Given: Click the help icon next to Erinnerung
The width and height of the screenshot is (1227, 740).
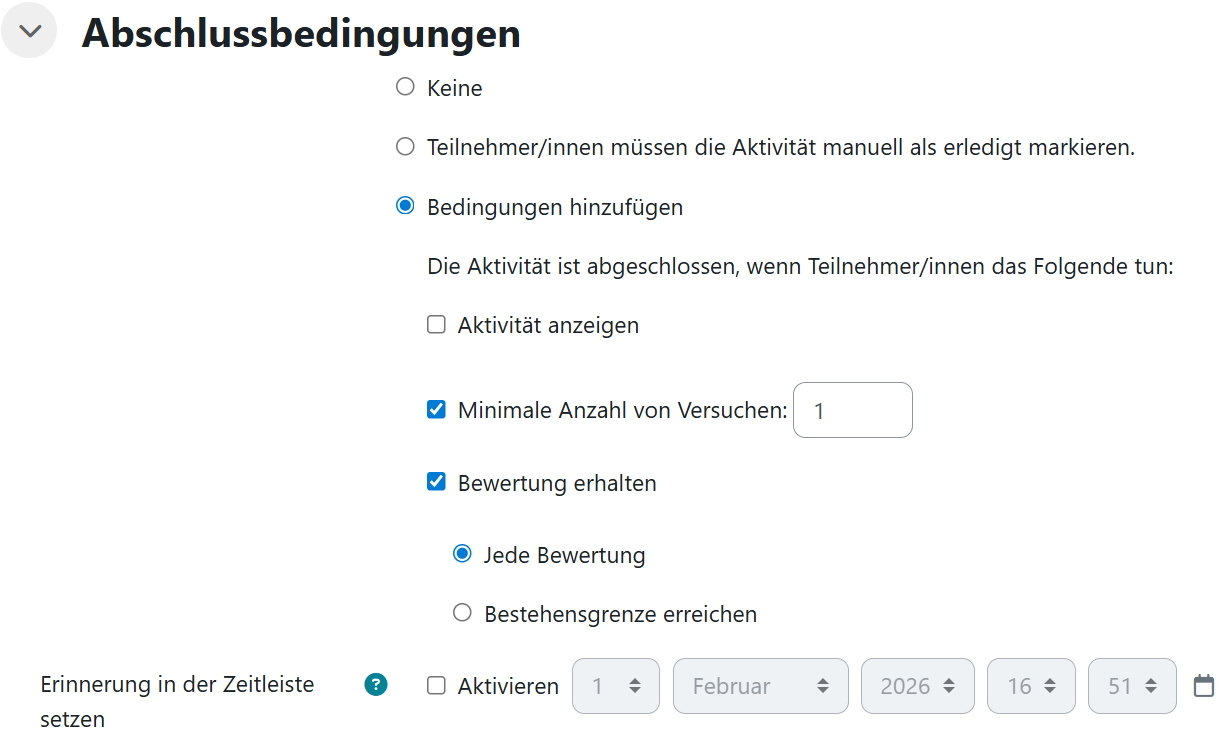Looking at the screenshot, I should coord(375,685).
